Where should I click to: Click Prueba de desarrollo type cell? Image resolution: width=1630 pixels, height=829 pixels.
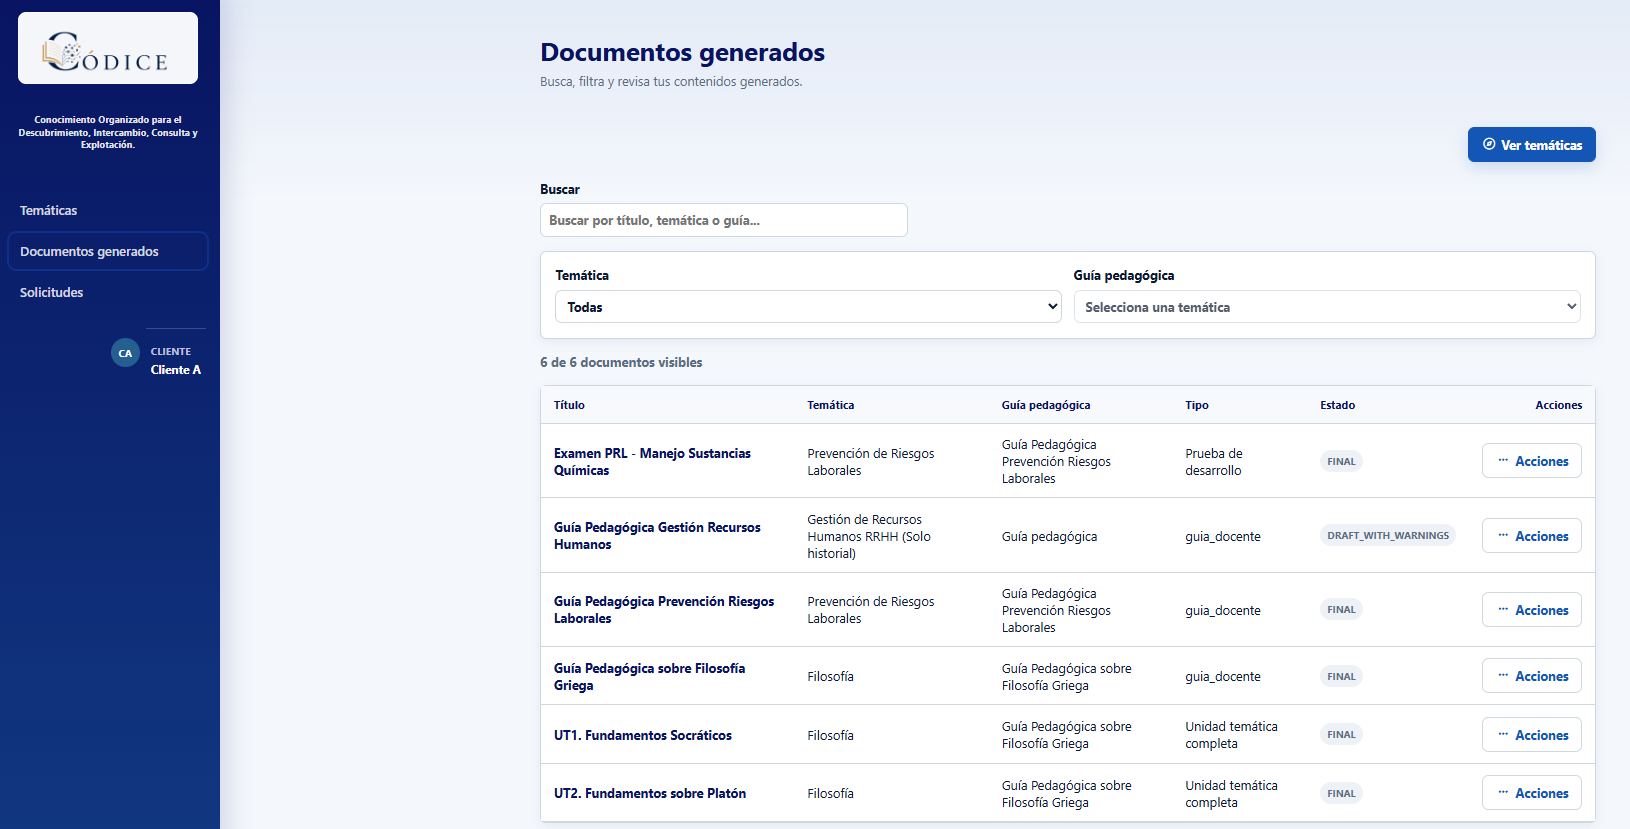[1214, 461]
